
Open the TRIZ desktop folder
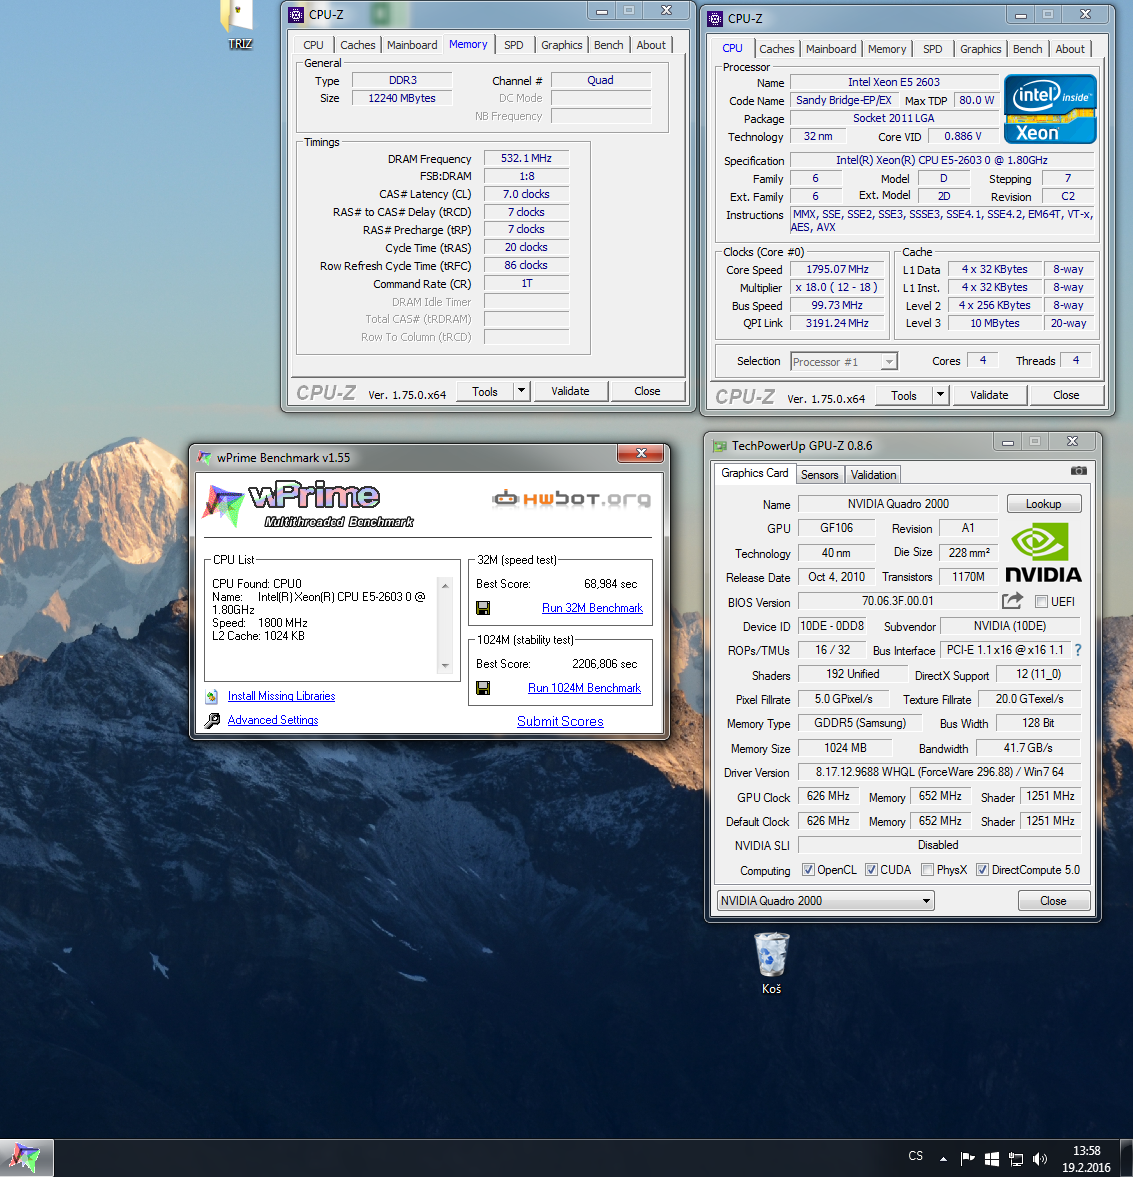pos(239,24)
